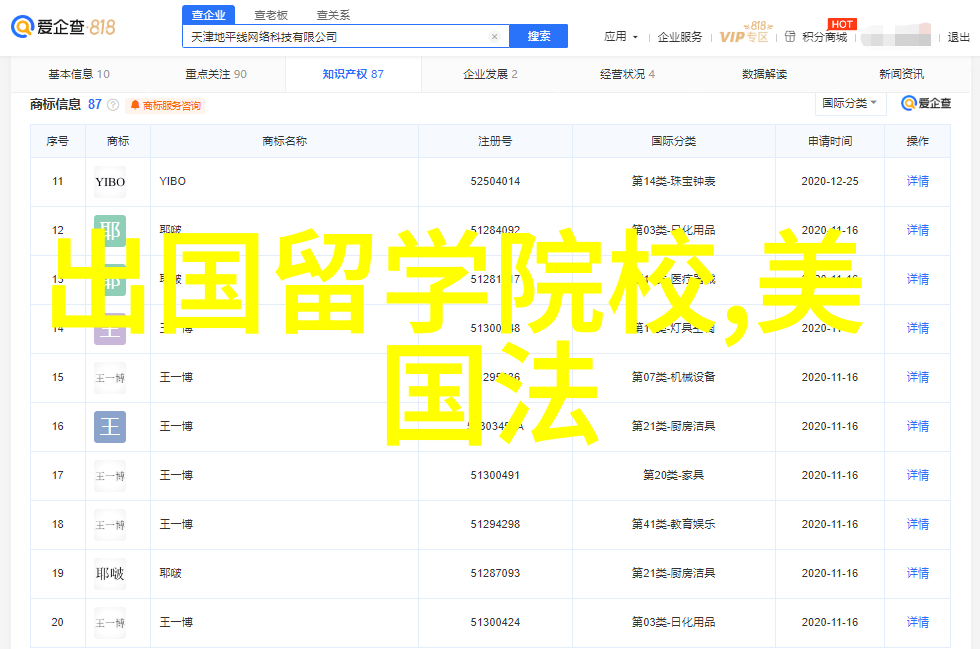Screen dimensions: 980x649
Task: Open 详情 for row 12
Action: point(918,230)
